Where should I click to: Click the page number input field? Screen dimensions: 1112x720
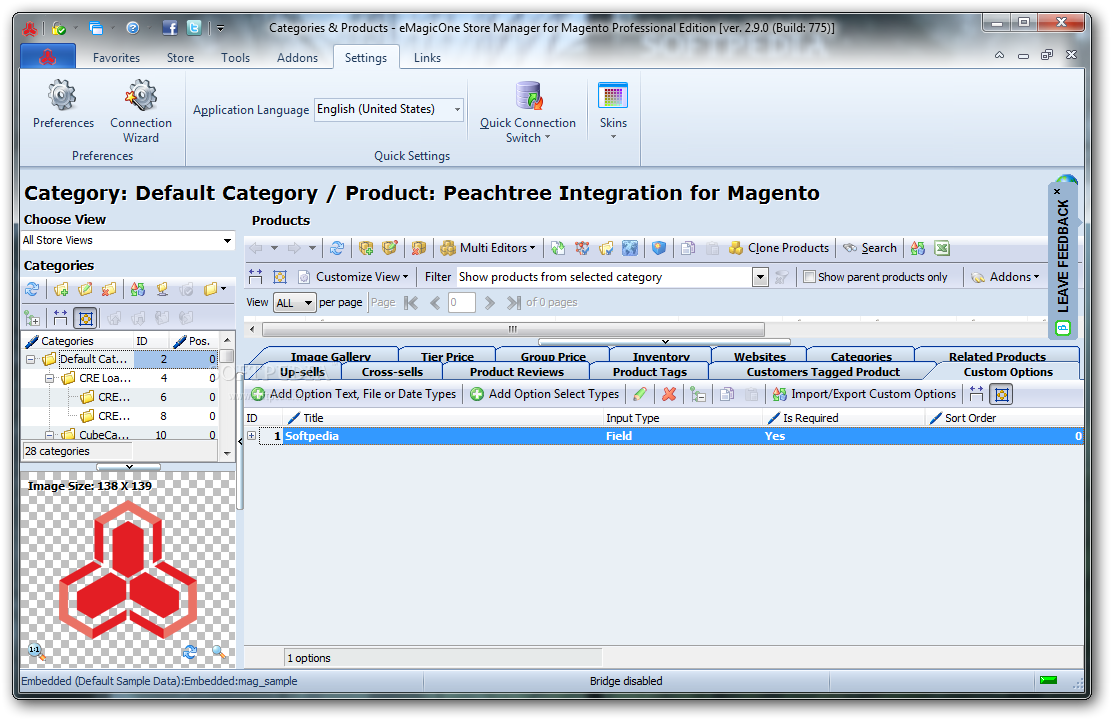461,303
